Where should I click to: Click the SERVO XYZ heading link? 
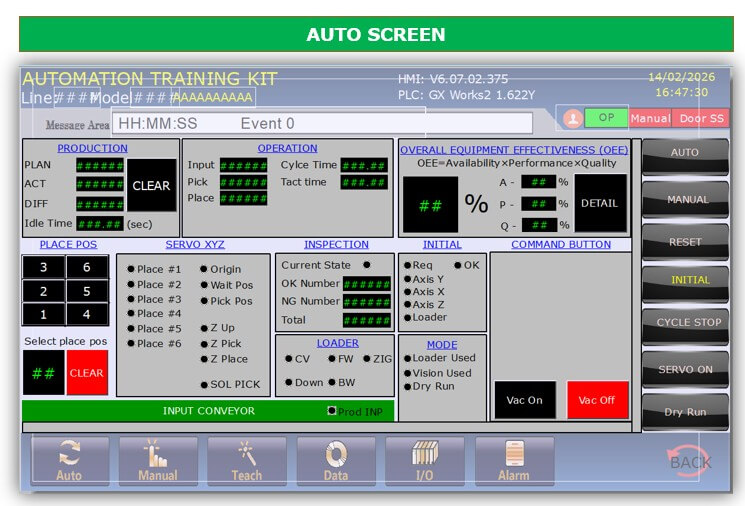pyautogui.click(x=195, y=245)
